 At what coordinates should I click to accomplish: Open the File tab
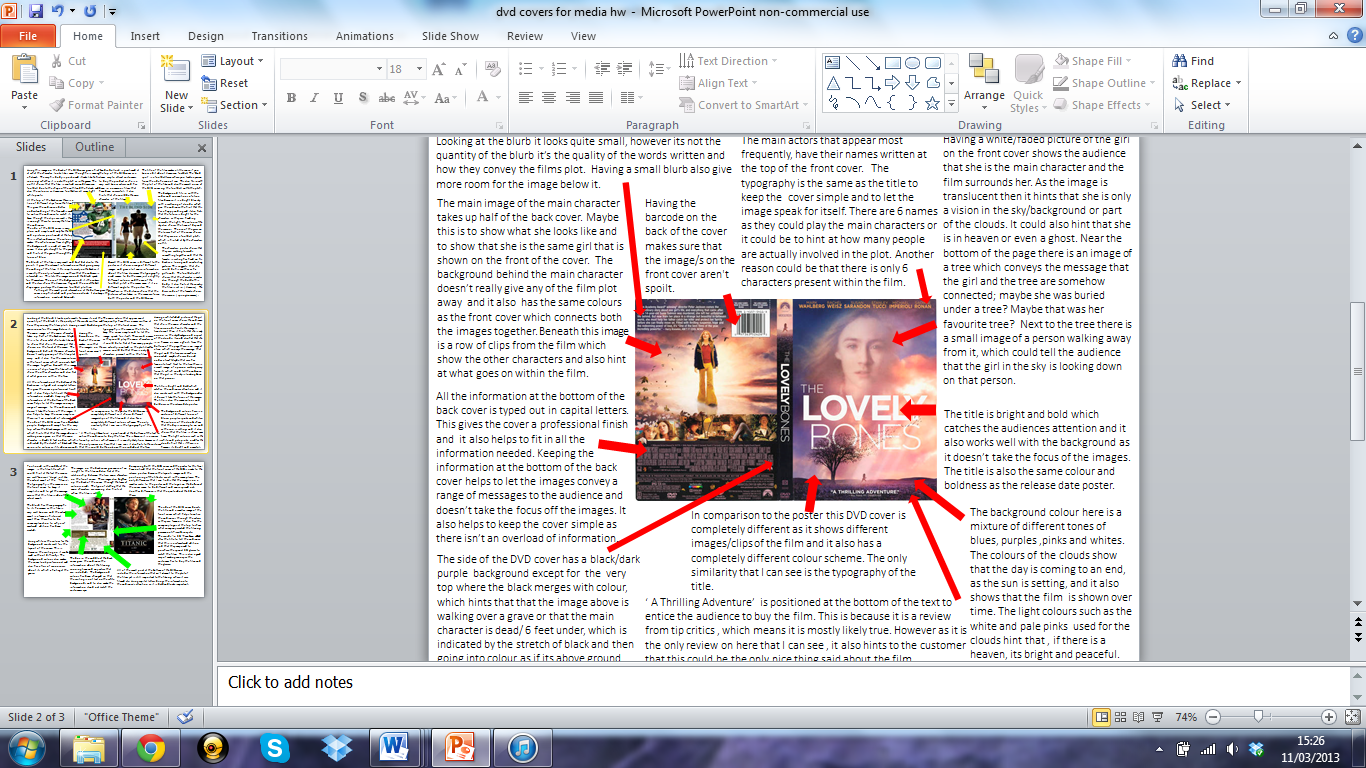point(28,36)
